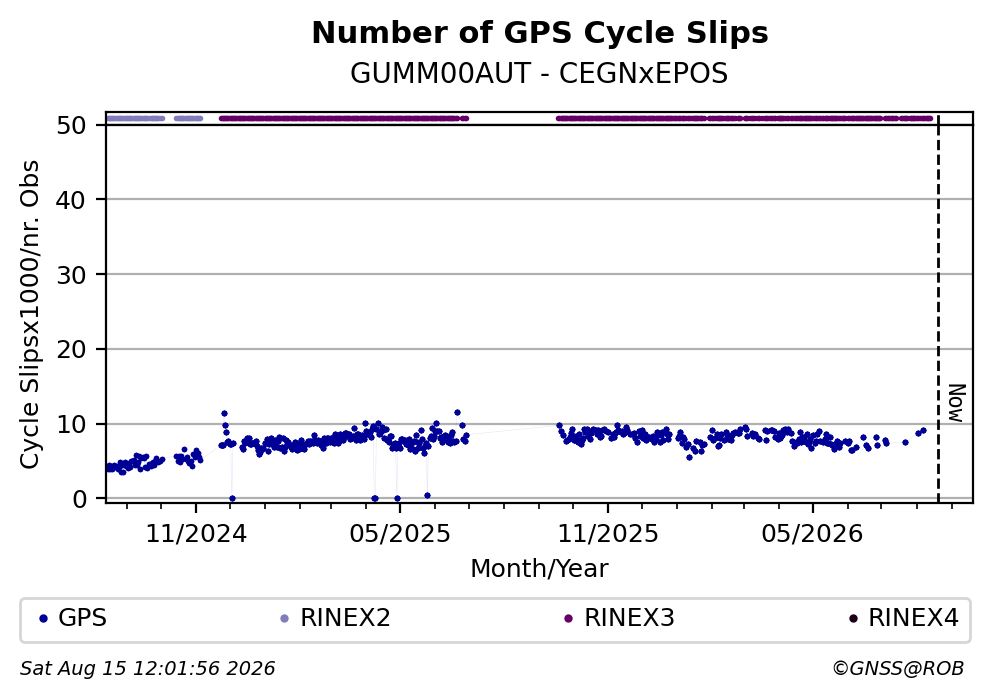The height and width of the screenshot is (699, 992).
Task: Click the RINEX4 legend marker dot
Action: (853, 619)
